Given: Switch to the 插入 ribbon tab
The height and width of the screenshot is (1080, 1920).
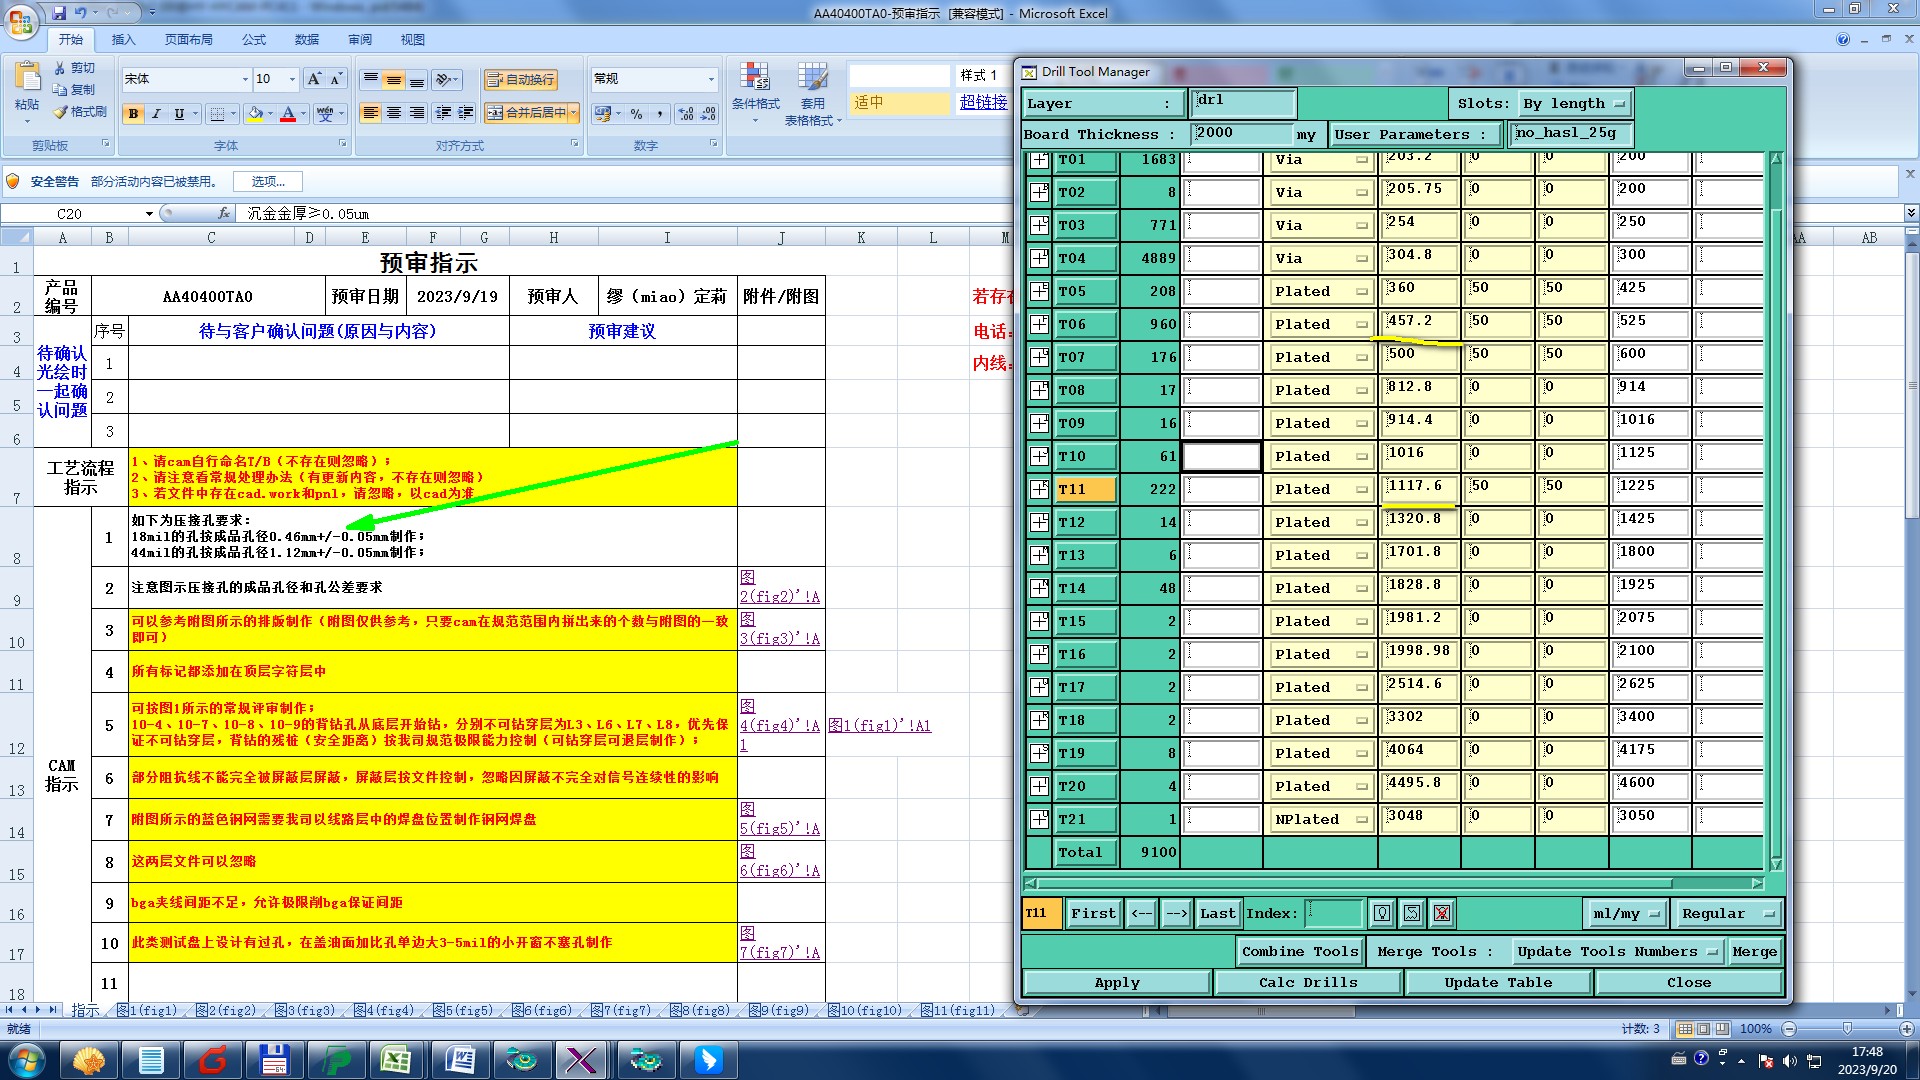Looking at the screenshot, I should 123,40.
